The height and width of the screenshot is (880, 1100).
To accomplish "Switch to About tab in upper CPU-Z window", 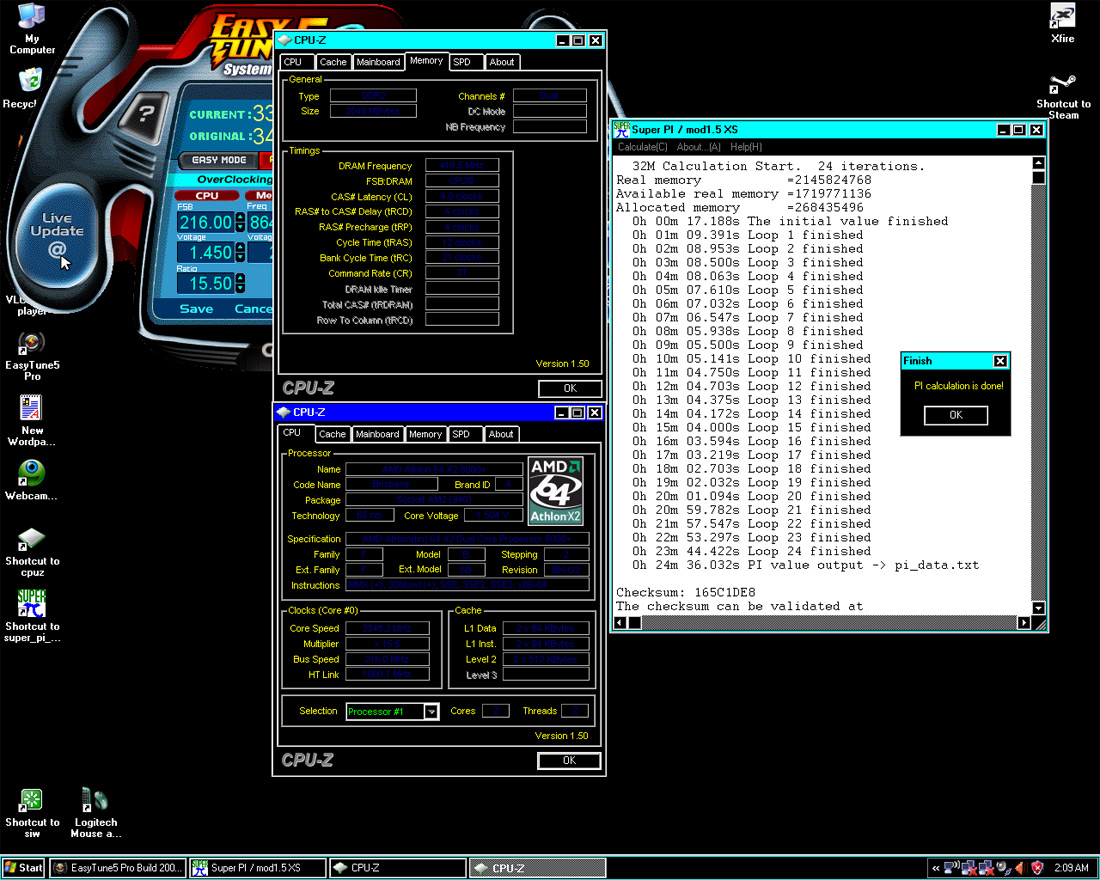I will click(502, 62).
